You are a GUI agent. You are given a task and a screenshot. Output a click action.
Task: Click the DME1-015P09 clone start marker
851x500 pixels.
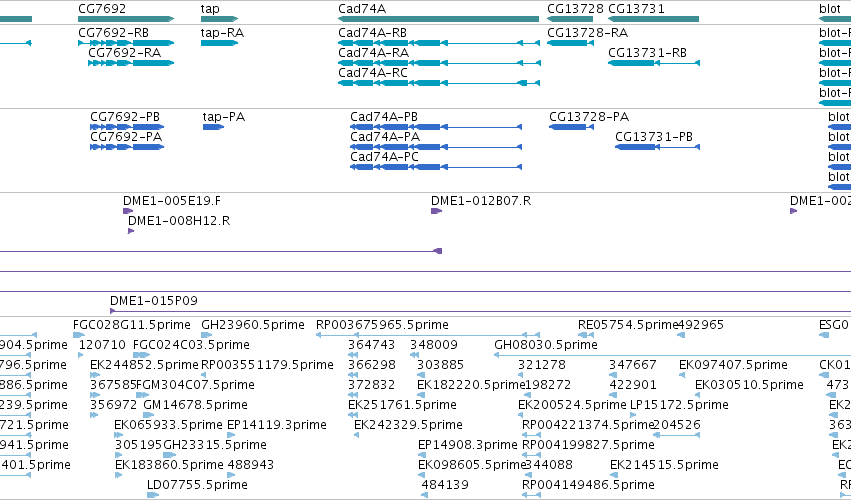[x=112, y=311]
